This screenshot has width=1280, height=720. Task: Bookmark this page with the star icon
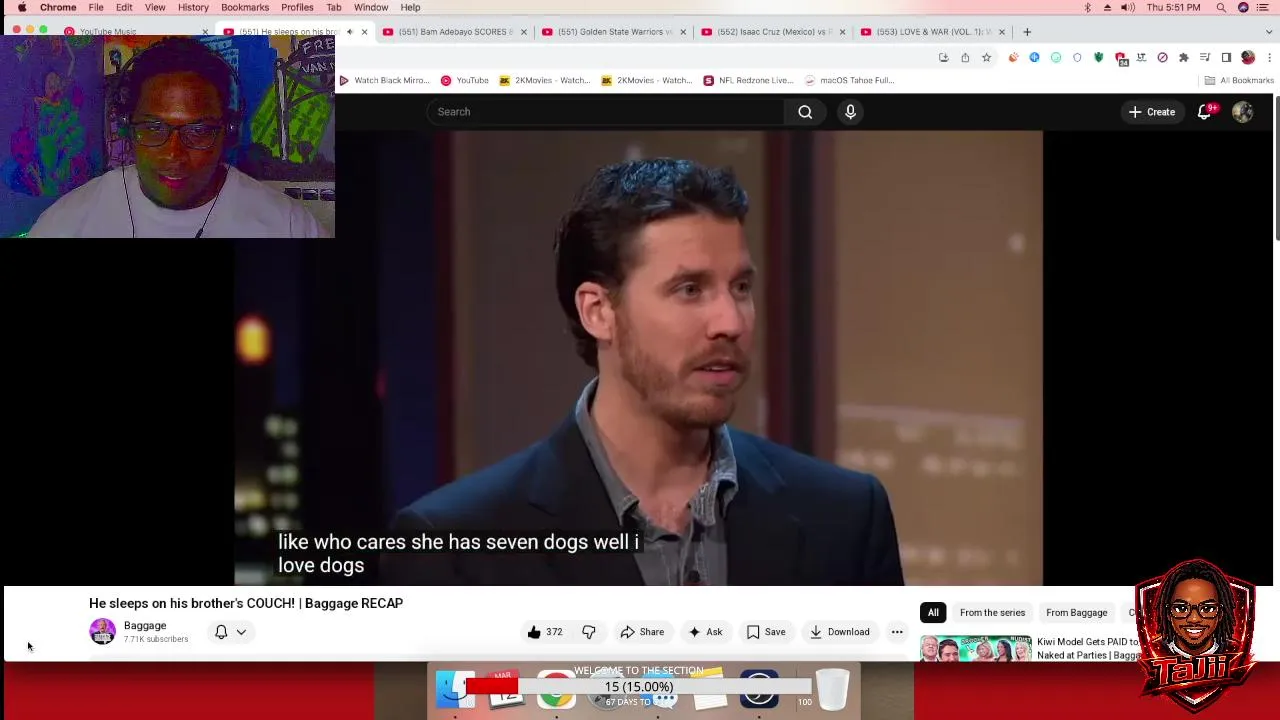click(x=986, y=58)
